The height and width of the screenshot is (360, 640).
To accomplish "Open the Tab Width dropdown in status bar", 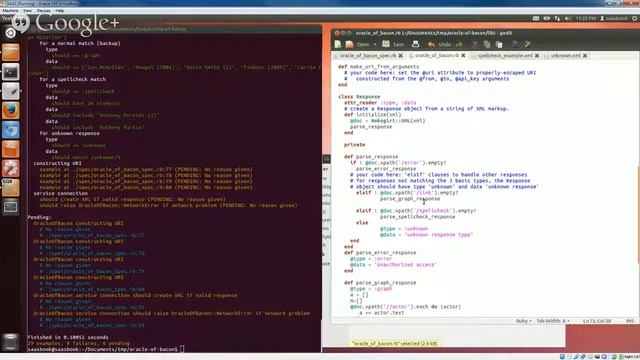I will point(553,321).
